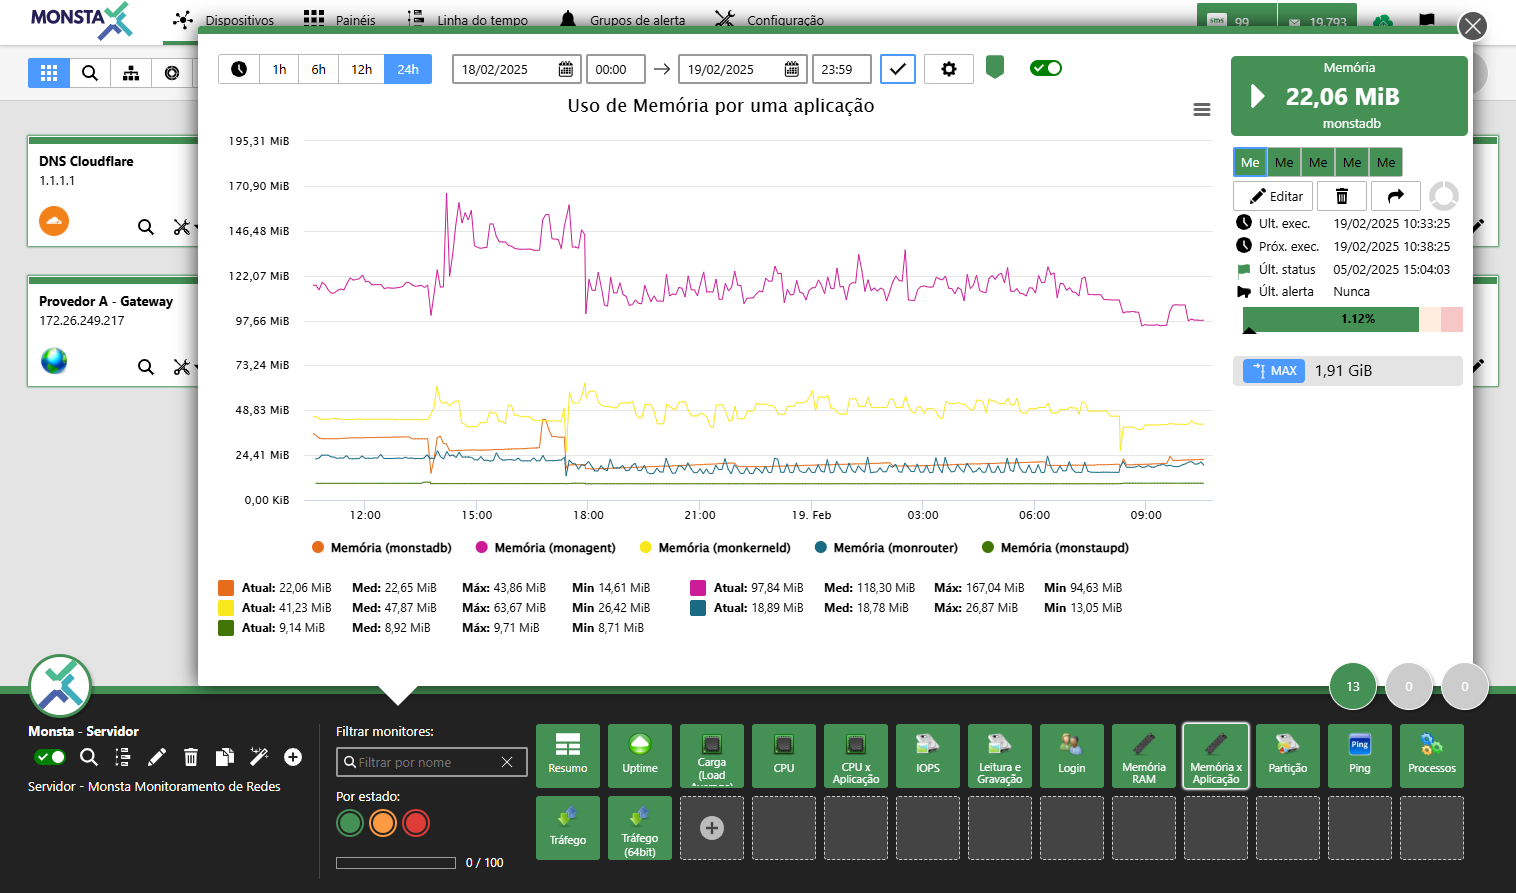
Task: Open the chart hamburger menu
Action: click(x=1202, y=110)
